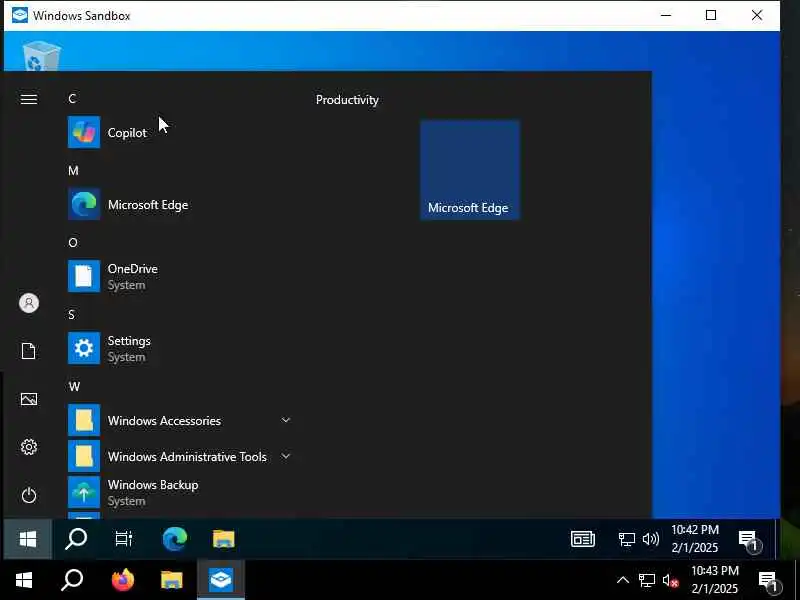
Task: Open the host notification center icon
Action: [768, 581]
